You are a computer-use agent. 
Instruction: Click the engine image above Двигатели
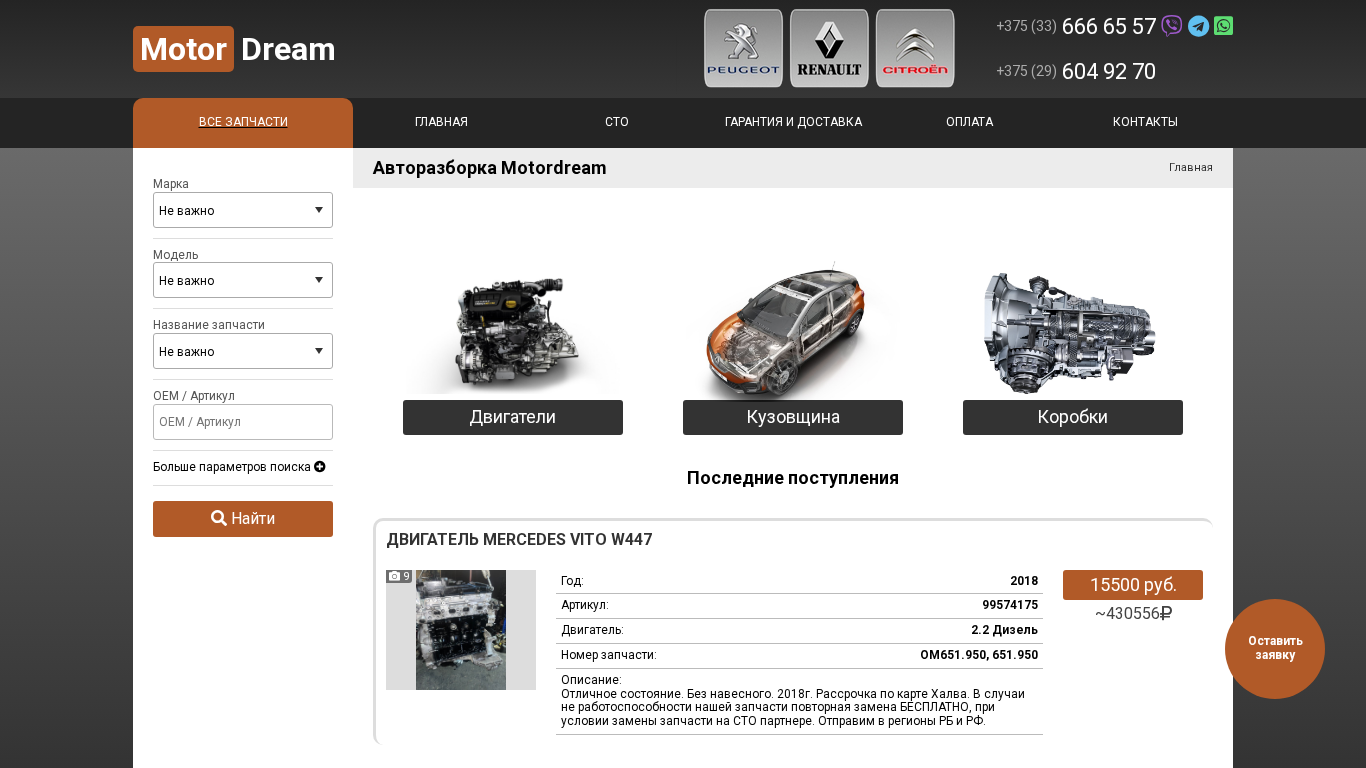pos(513,332)
